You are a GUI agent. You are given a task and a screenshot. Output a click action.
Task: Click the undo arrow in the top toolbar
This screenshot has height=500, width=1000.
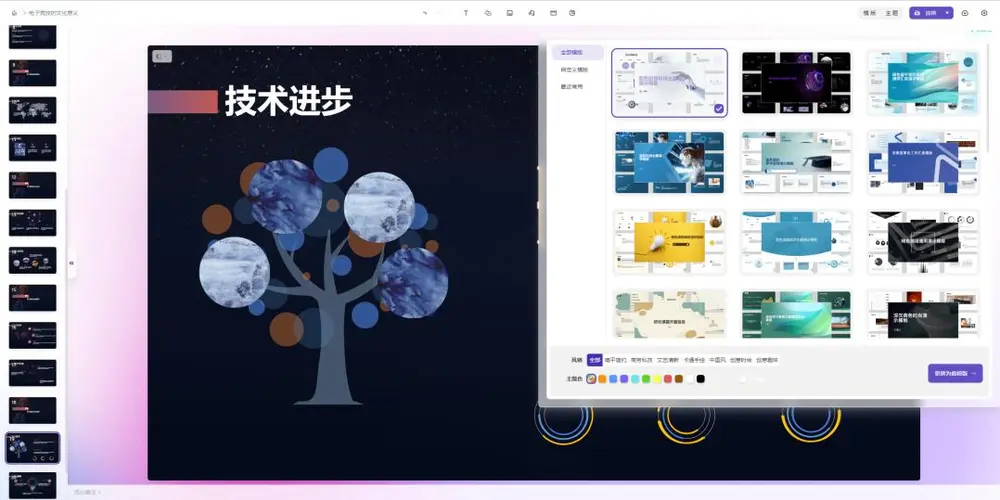click(425, 13)
